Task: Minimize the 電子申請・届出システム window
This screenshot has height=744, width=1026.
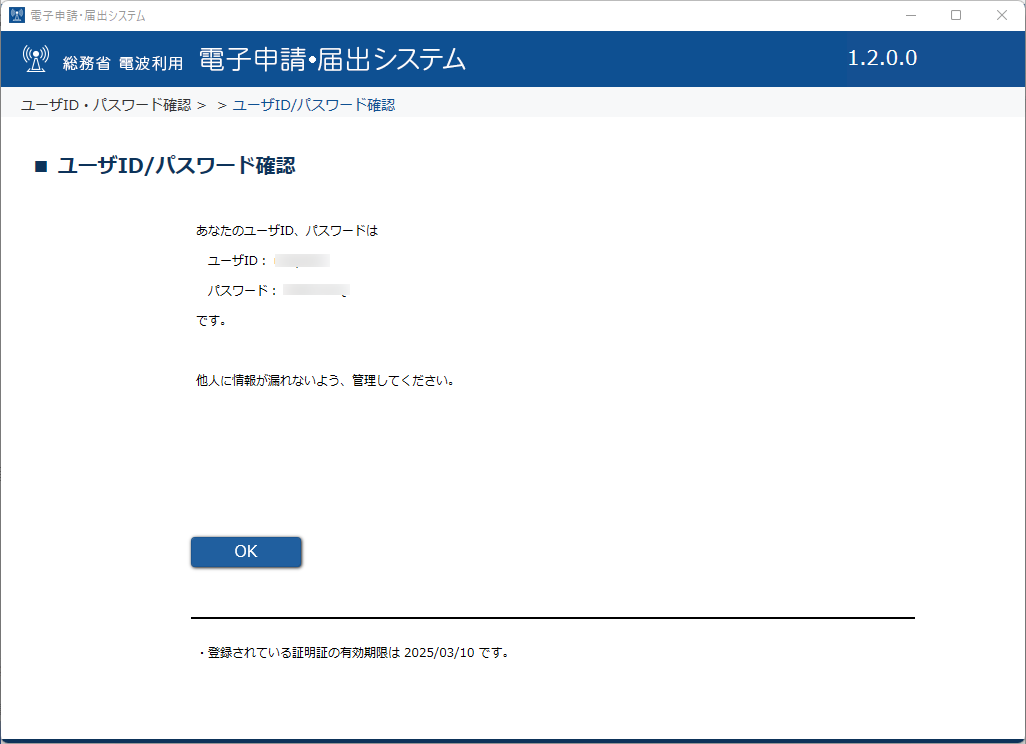Action: [911, 15]
